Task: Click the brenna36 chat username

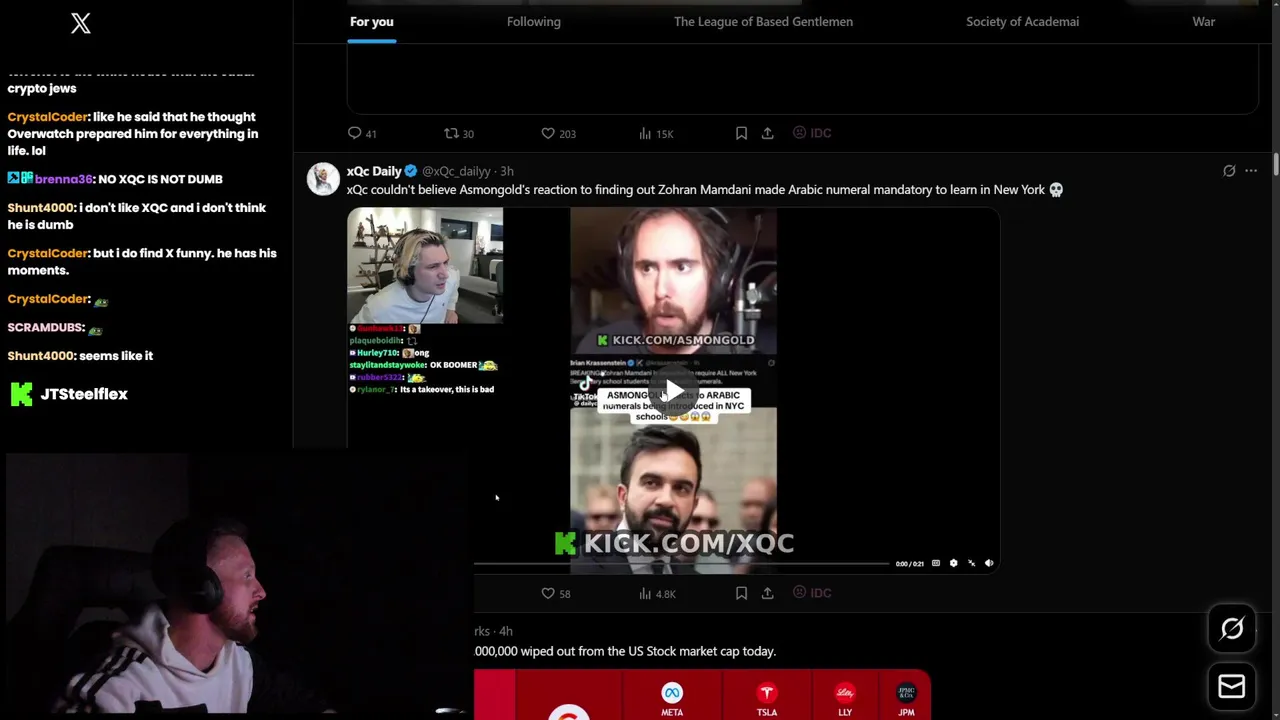Action: pos(64,179)
